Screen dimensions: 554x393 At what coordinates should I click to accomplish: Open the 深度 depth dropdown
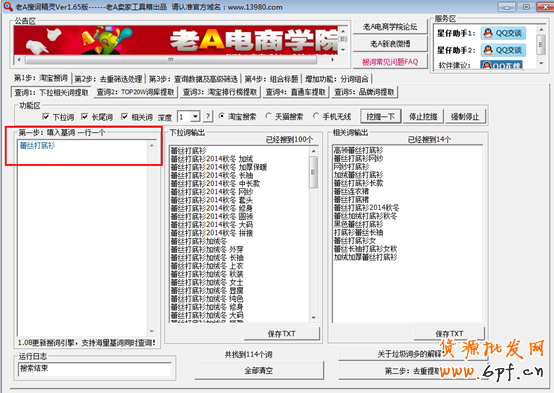tap(195, 117)
